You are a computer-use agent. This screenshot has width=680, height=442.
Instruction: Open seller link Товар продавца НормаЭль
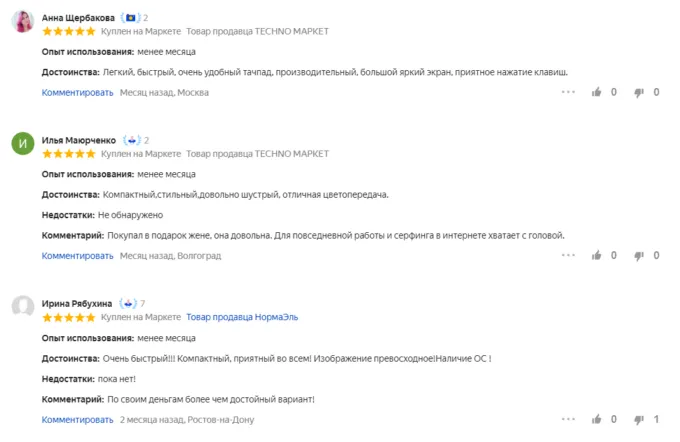[x=242, y=317]
